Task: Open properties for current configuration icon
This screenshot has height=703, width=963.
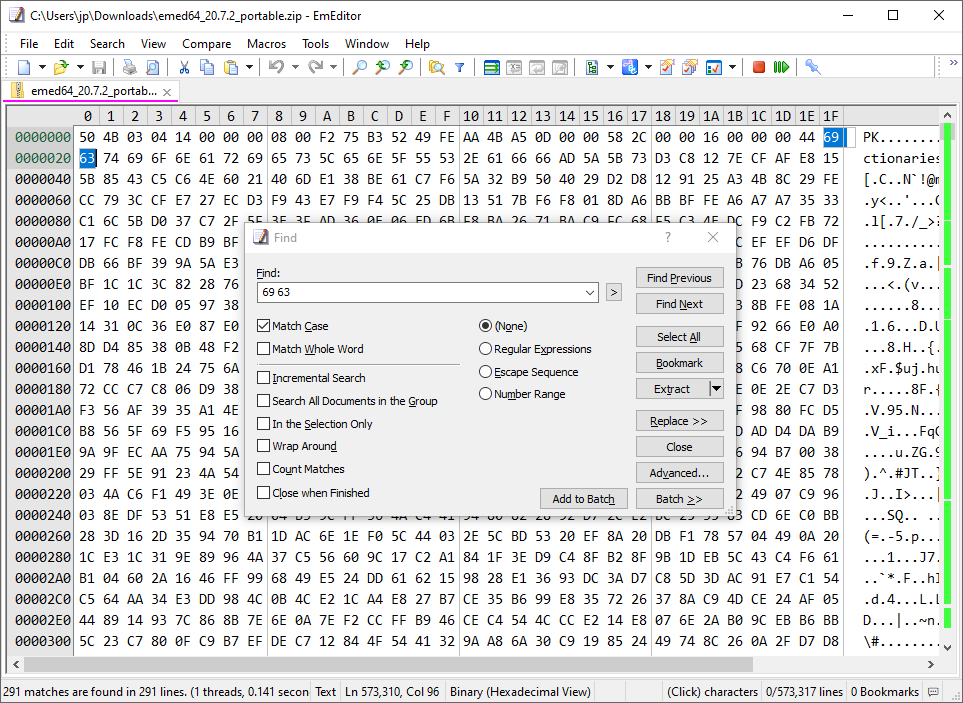Action: pyautogui.click(x=667, y=67)
